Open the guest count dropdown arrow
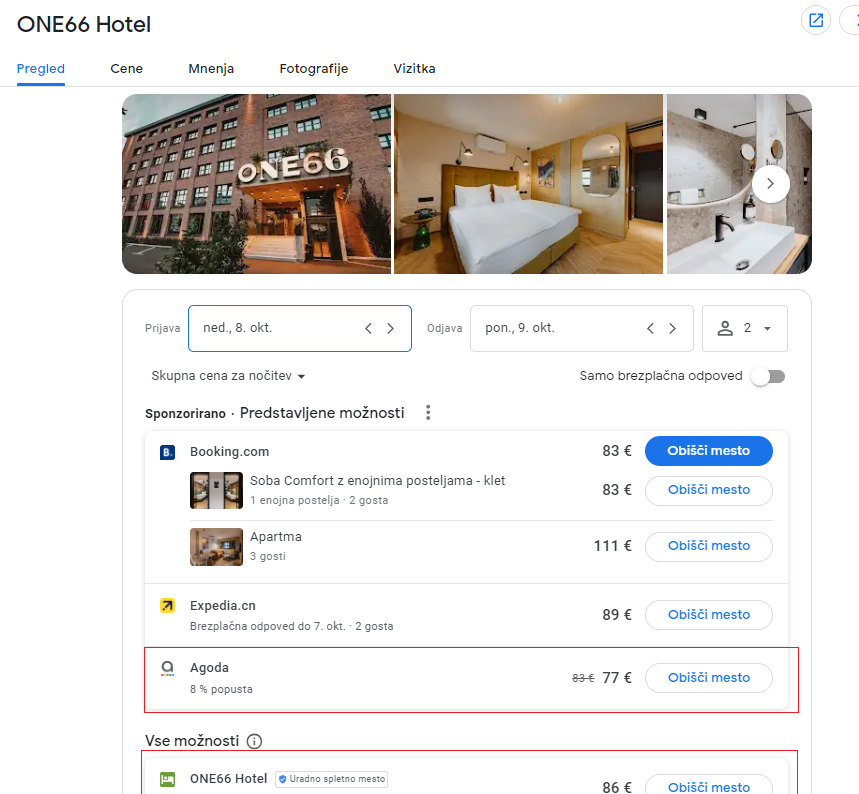Screen dimensions: 859x794 pyautogui.click(x=768, y=329)
